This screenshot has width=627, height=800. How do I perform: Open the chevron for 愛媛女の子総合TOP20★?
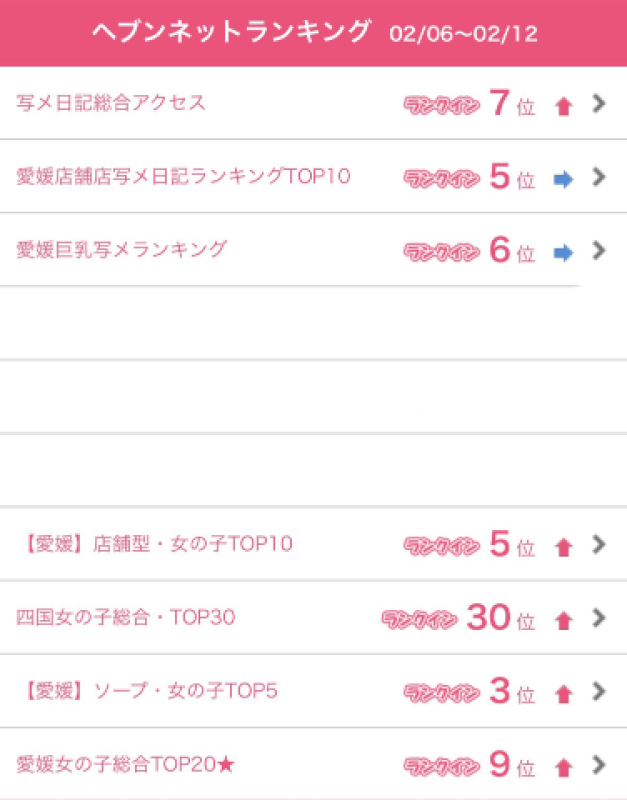point(599,765)
